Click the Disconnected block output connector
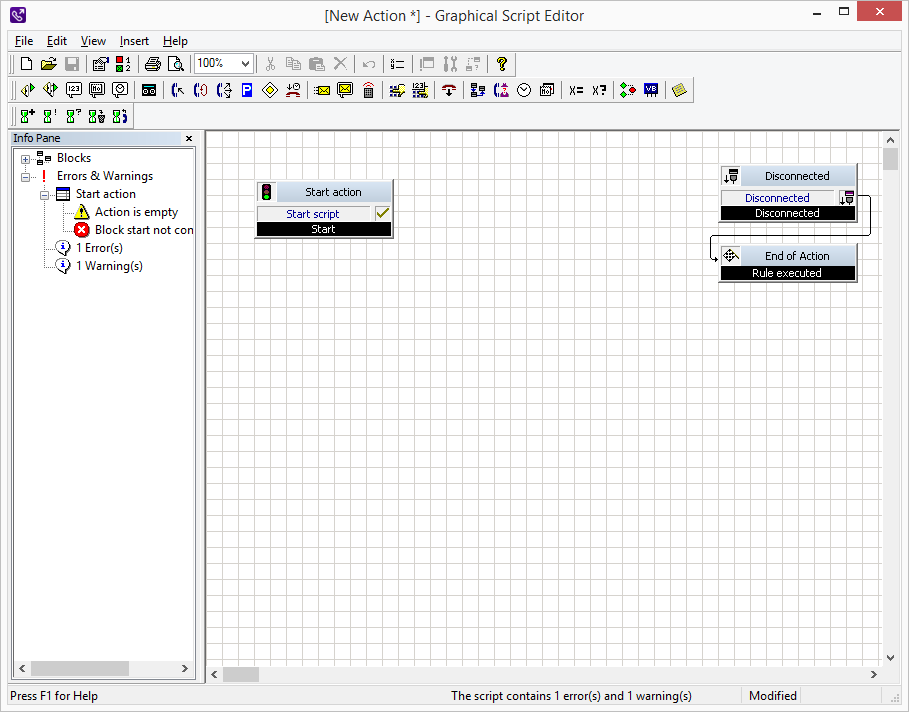Image resolution: width=909 pixels, height=712 pixels. (847, 198)
